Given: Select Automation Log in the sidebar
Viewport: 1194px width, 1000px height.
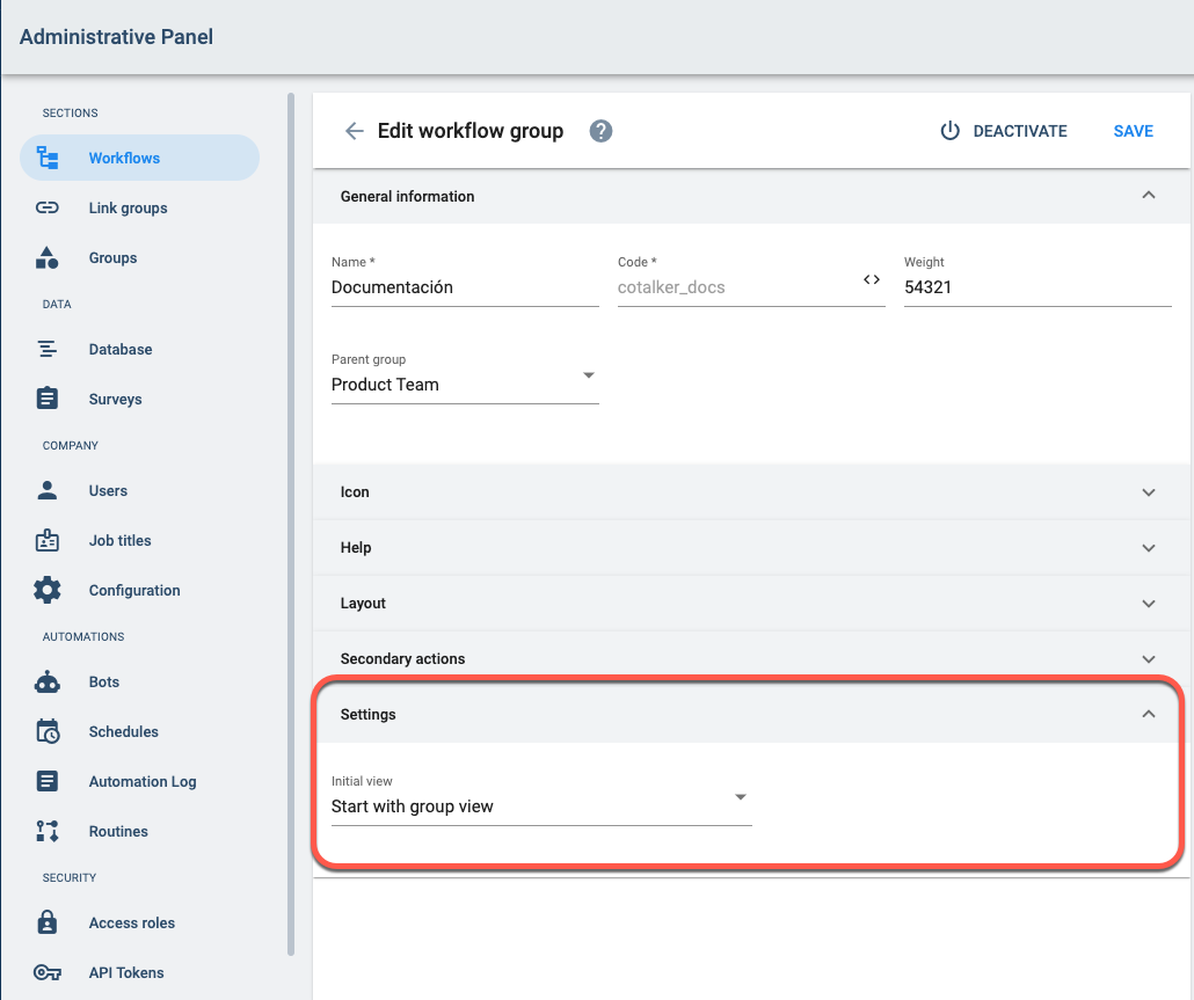Looking at the screenshot, I should tap(142, 781).
